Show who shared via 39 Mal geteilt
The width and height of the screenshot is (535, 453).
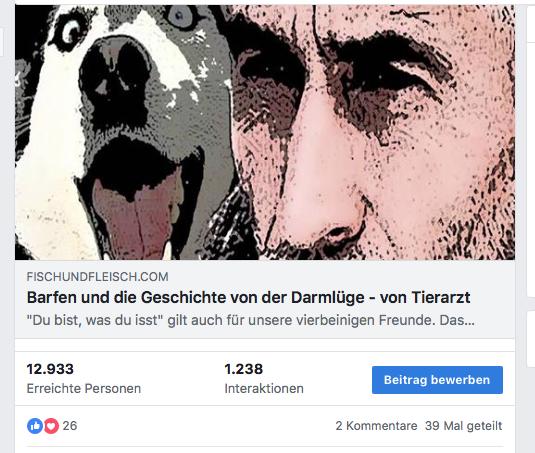[463, 426]
